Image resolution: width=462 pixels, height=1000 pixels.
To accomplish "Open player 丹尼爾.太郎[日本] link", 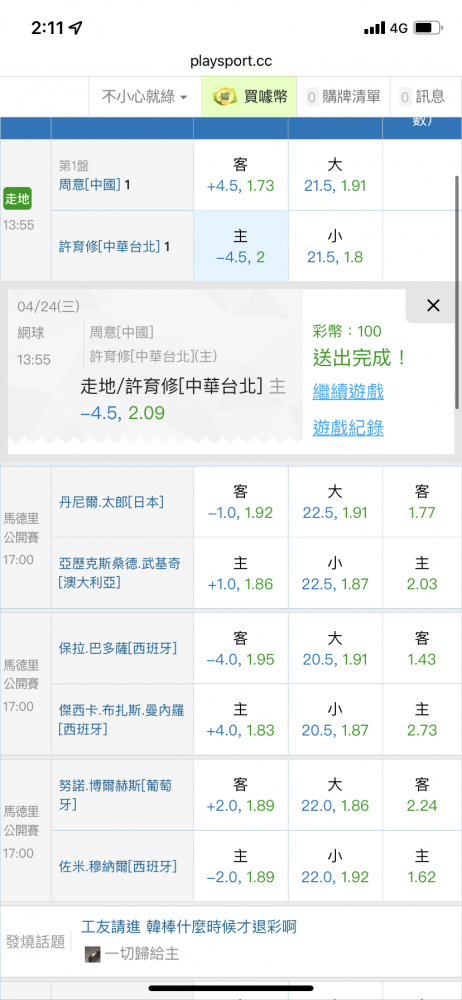I will tap(111, 503).
